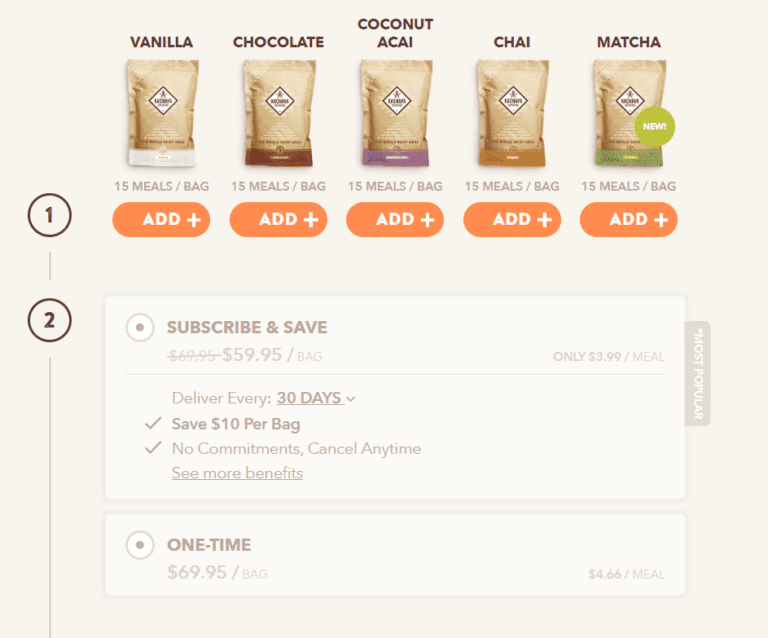This screenshot has height=638, width=768.
Task: Click the checkmark beside Save $10 Per Bag
Action: click(153, 424)
